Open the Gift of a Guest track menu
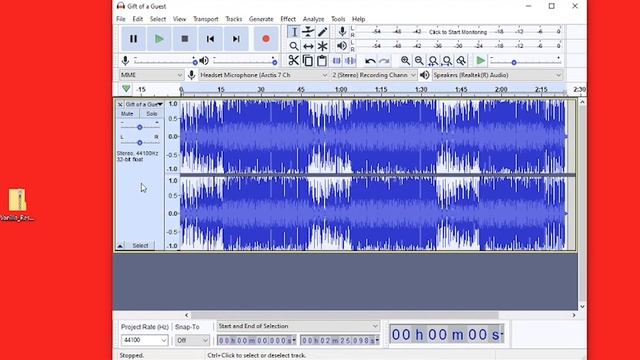Screen dimensions: 640x360 click(x=144, y=104)
